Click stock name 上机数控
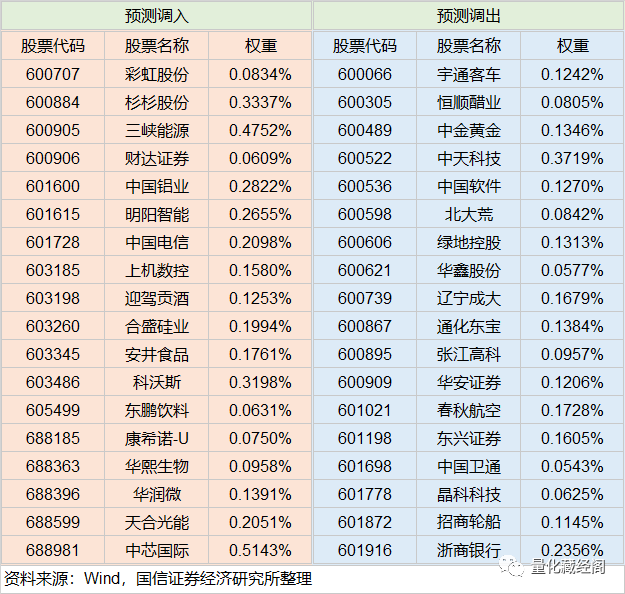This screenshot has height=594, width=625. (x=157, y=270)
